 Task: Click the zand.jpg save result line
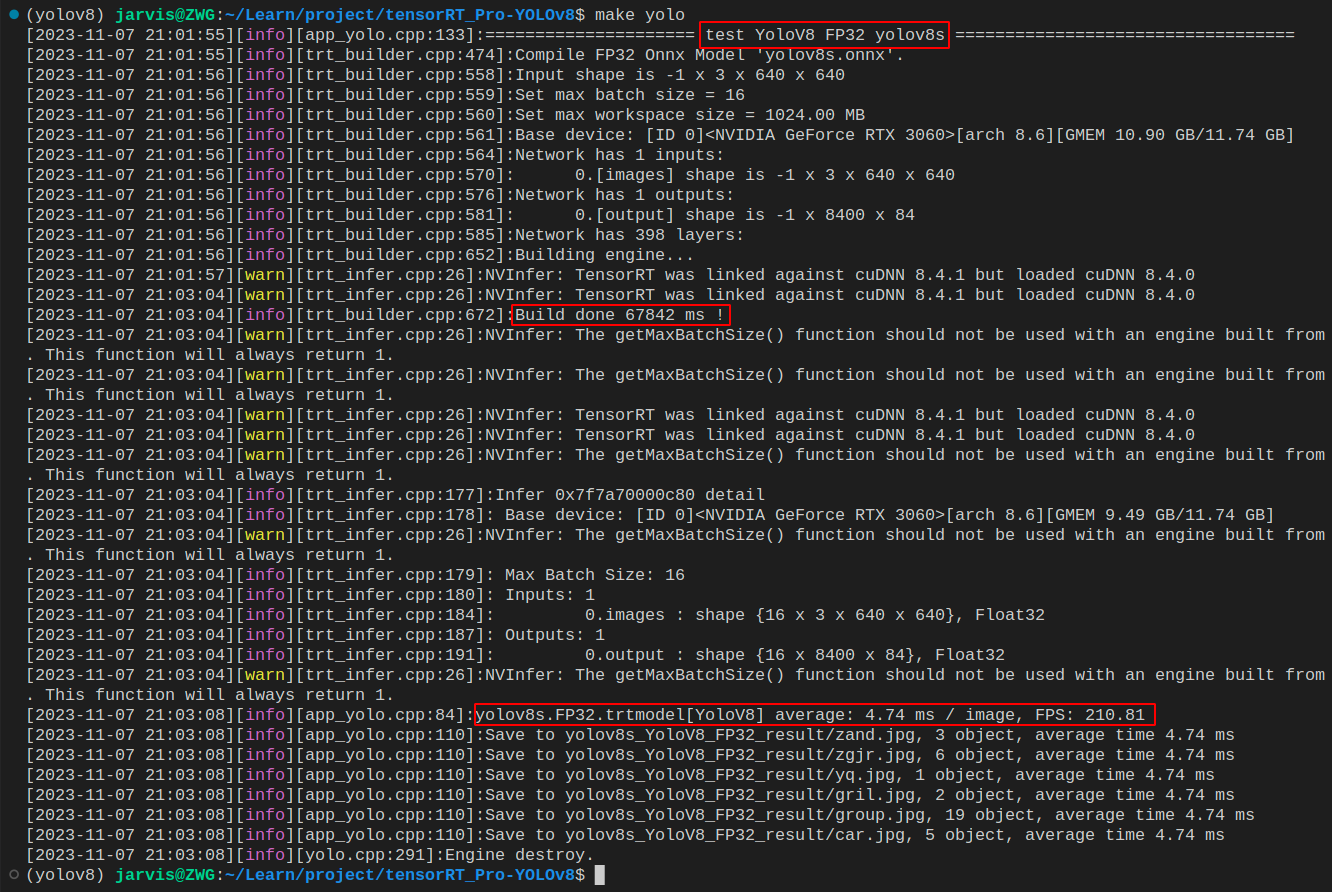pyautogui.click(x=630, y=735)
